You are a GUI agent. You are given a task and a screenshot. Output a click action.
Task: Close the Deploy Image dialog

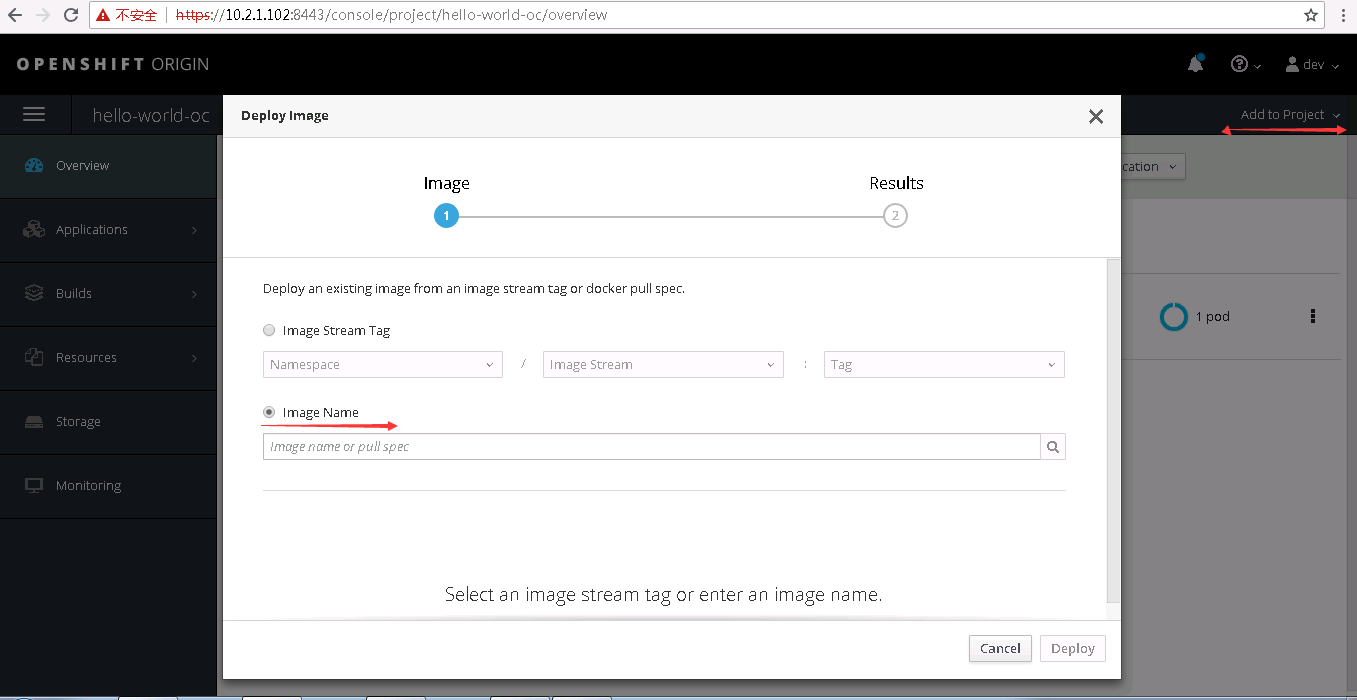[1096, 117]
